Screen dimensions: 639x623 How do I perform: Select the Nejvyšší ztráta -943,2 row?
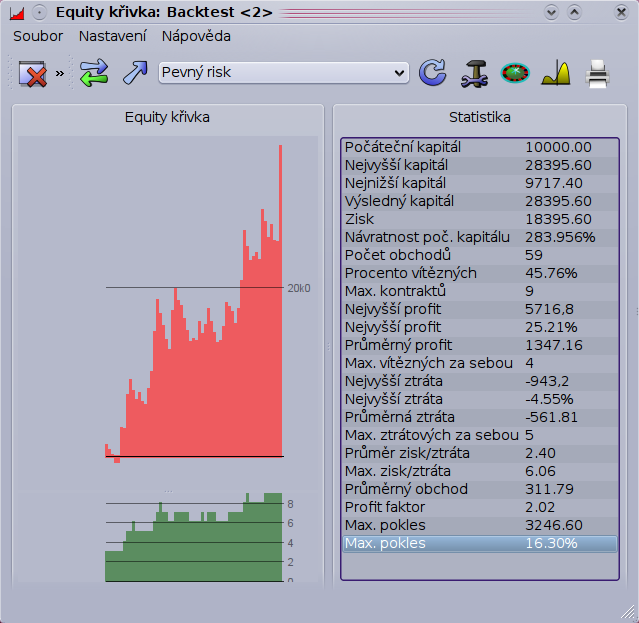pyautogui.click(x=480, y=381)
